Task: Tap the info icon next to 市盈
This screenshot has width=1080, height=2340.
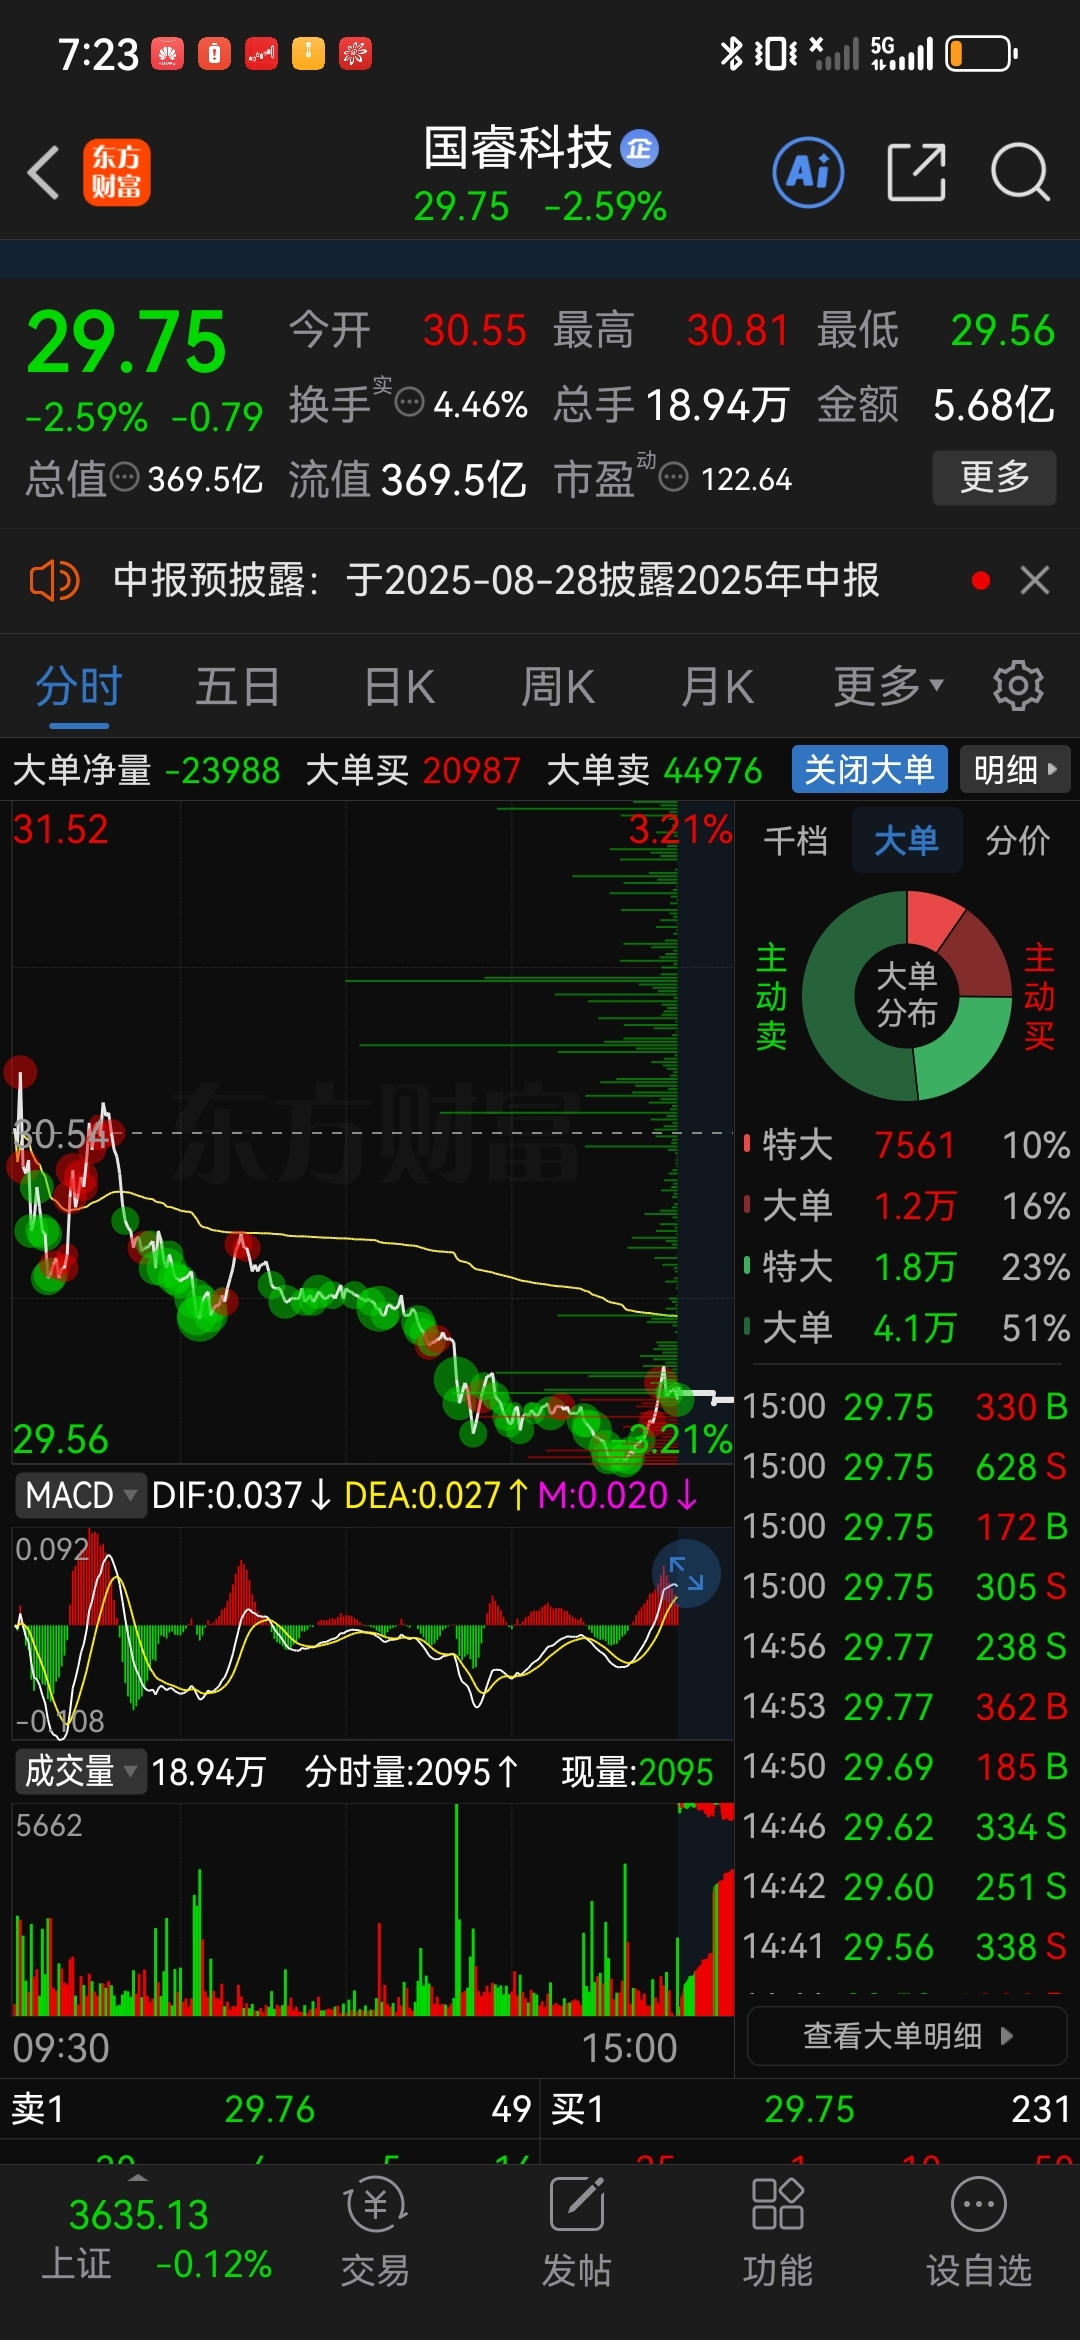Action: [674, 477]
